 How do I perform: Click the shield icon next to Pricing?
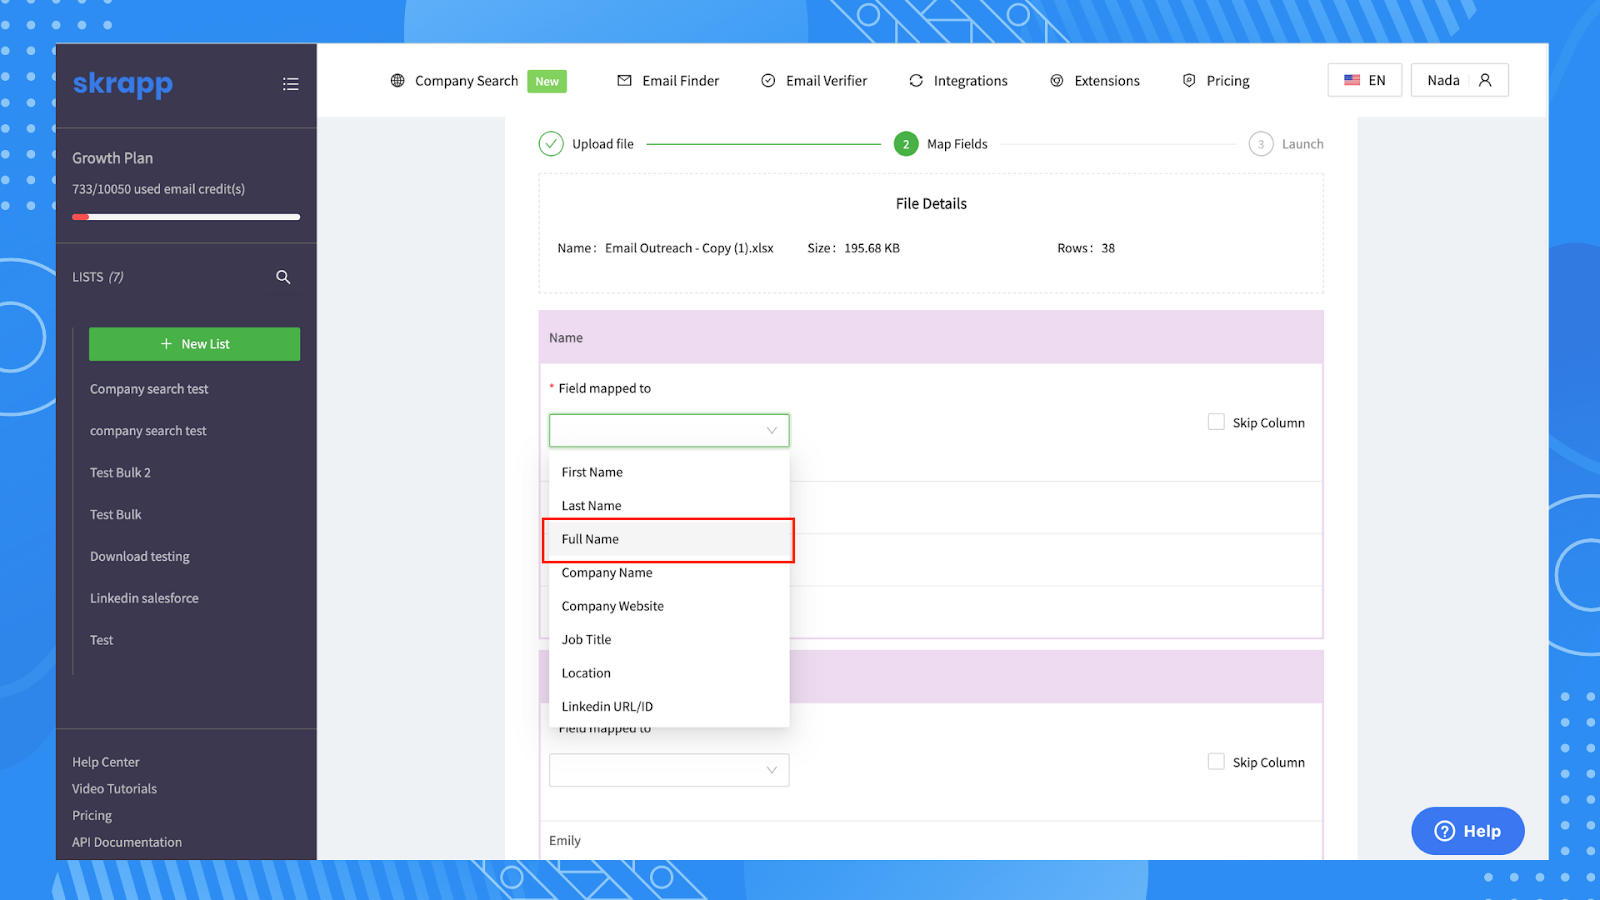pyautogui.click(x=1189, y=81)
